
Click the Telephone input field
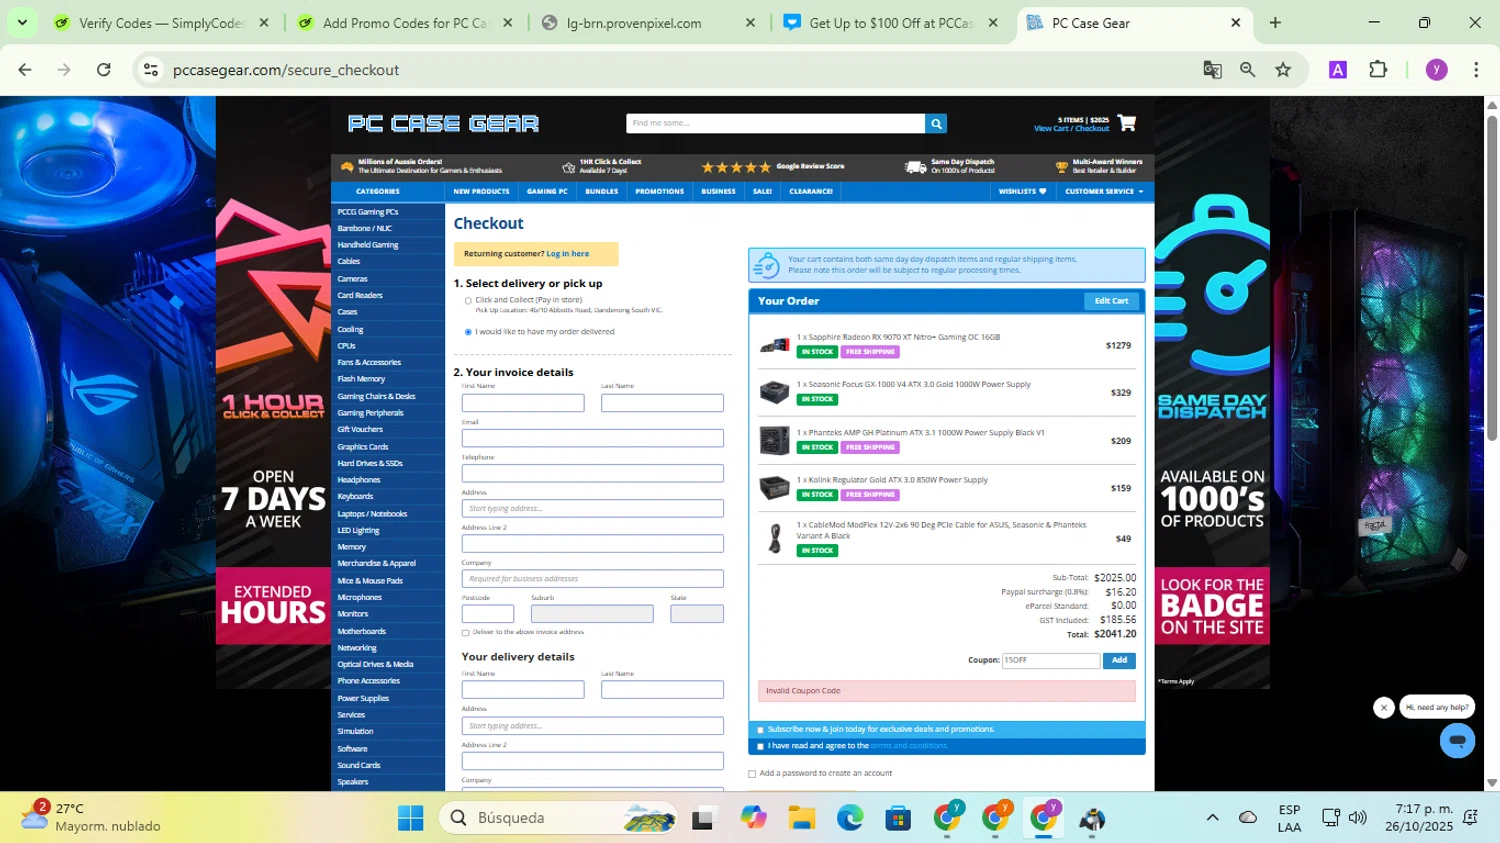[592, 473]
